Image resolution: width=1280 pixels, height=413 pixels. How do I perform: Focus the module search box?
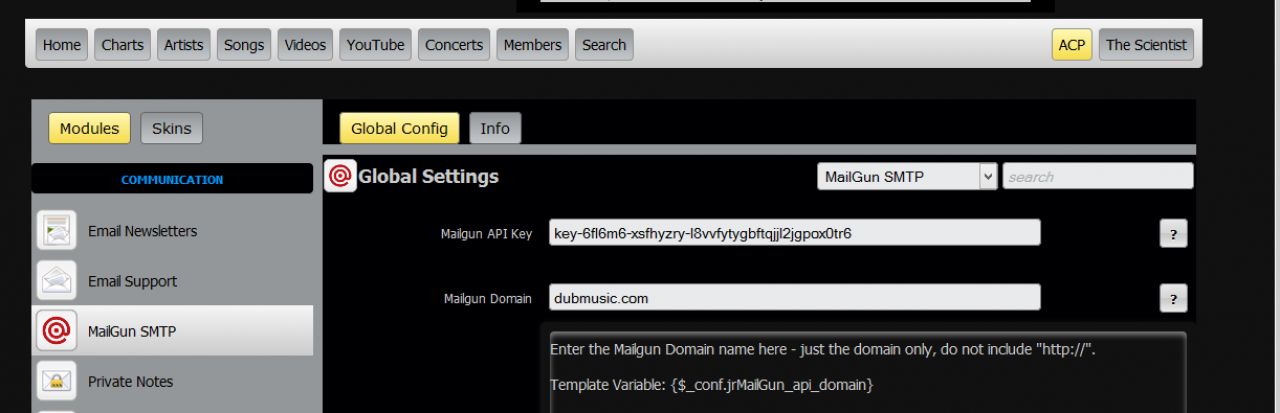pyautogui.click(x=1097, y=177)
